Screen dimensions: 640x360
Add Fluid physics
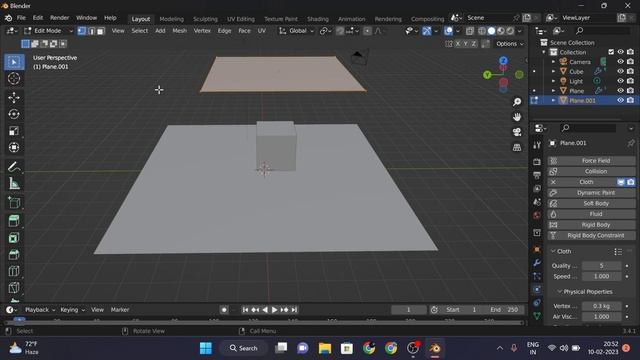pos(591,214)
